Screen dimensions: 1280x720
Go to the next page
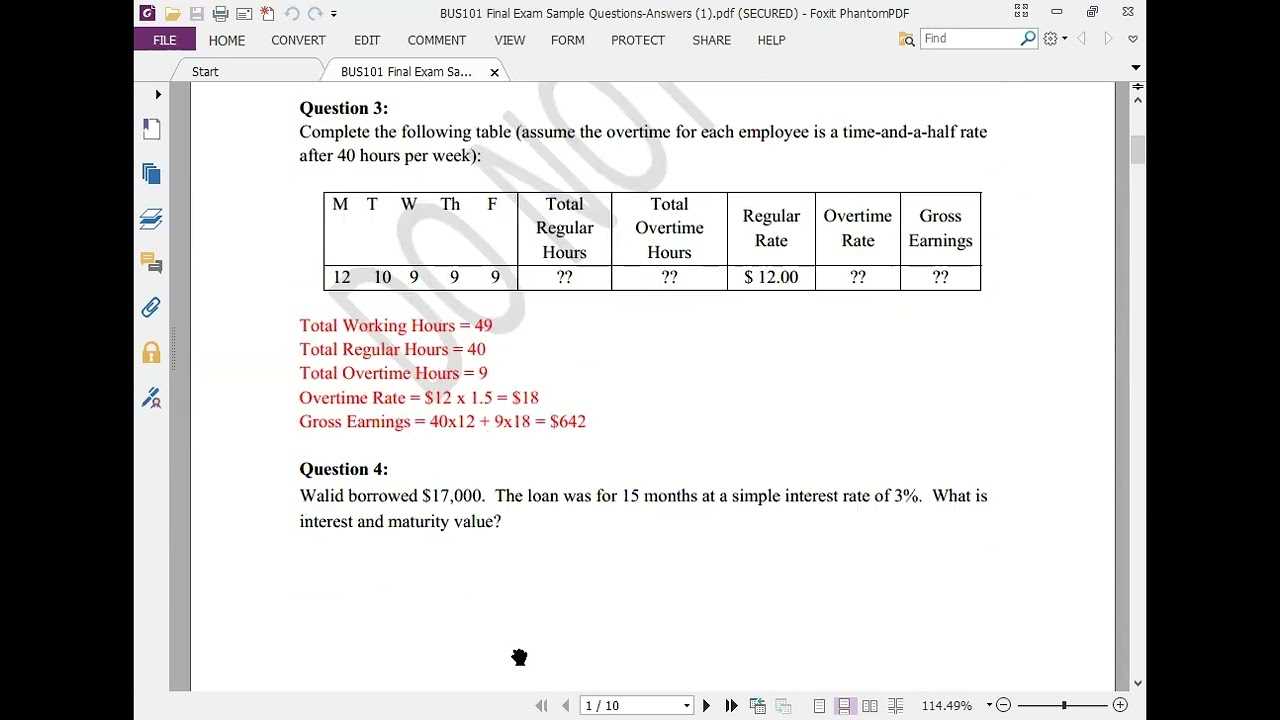pyautogui.click(x=707, y=705)
